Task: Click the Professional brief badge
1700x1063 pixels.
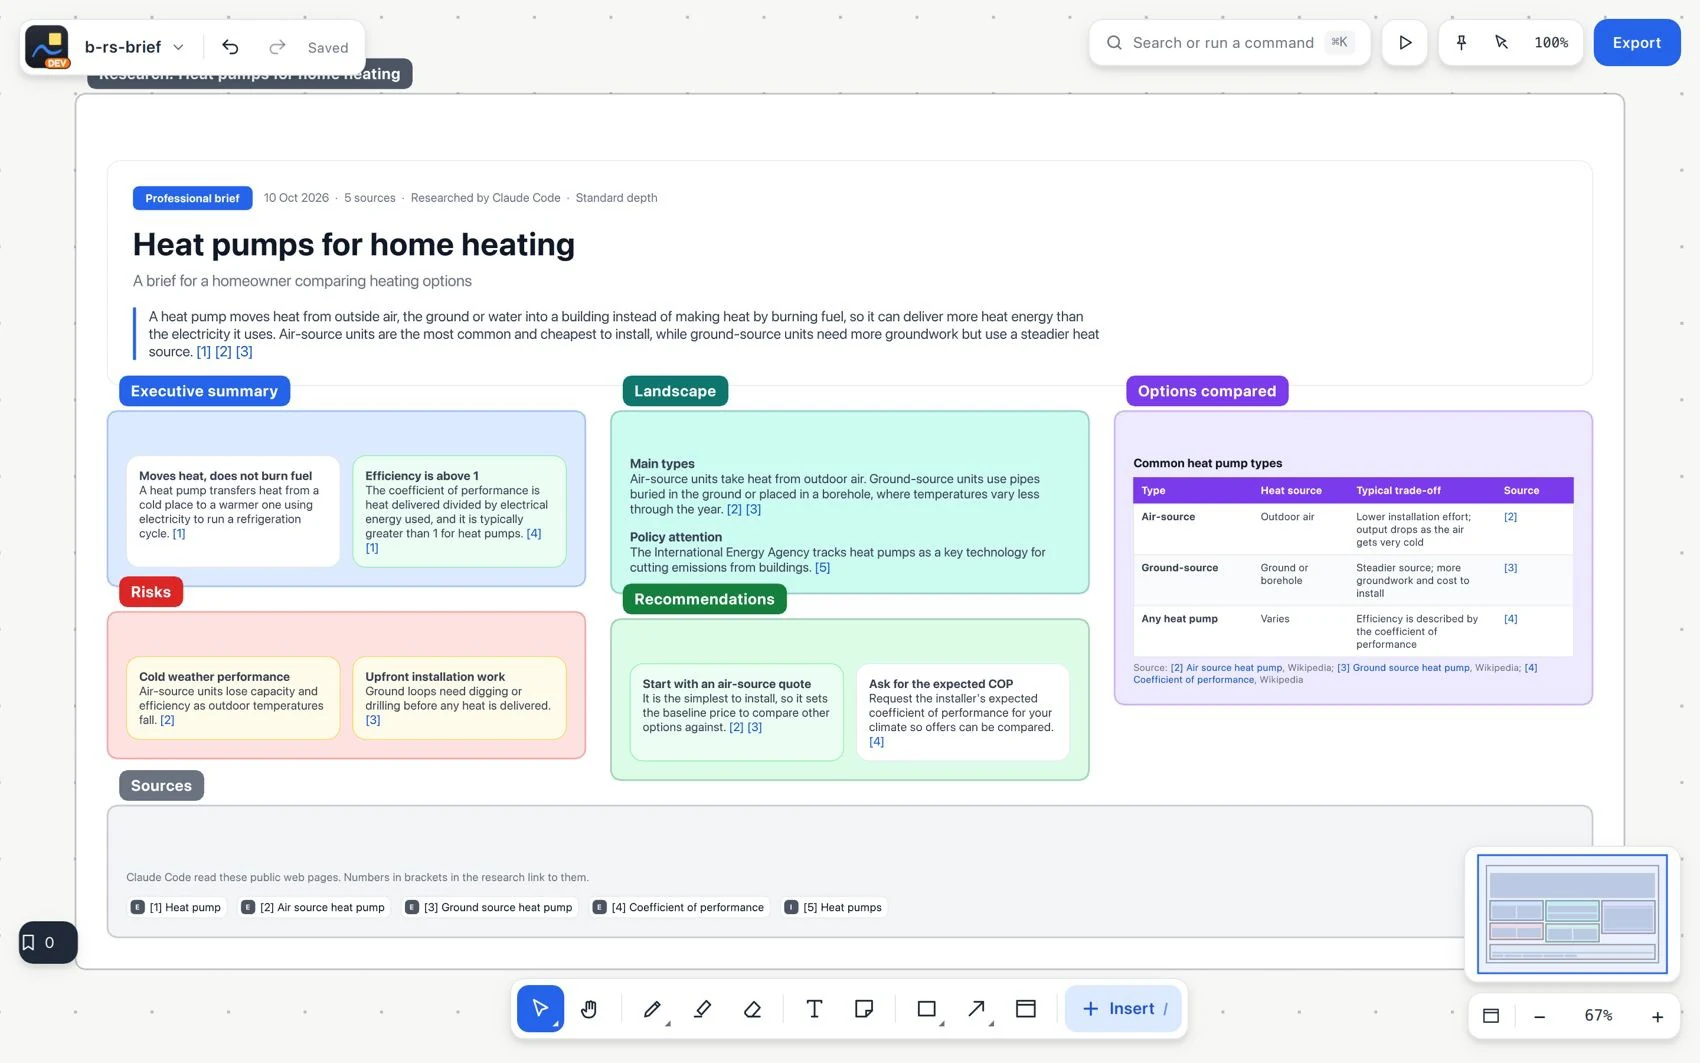Action: click(192, 198)
